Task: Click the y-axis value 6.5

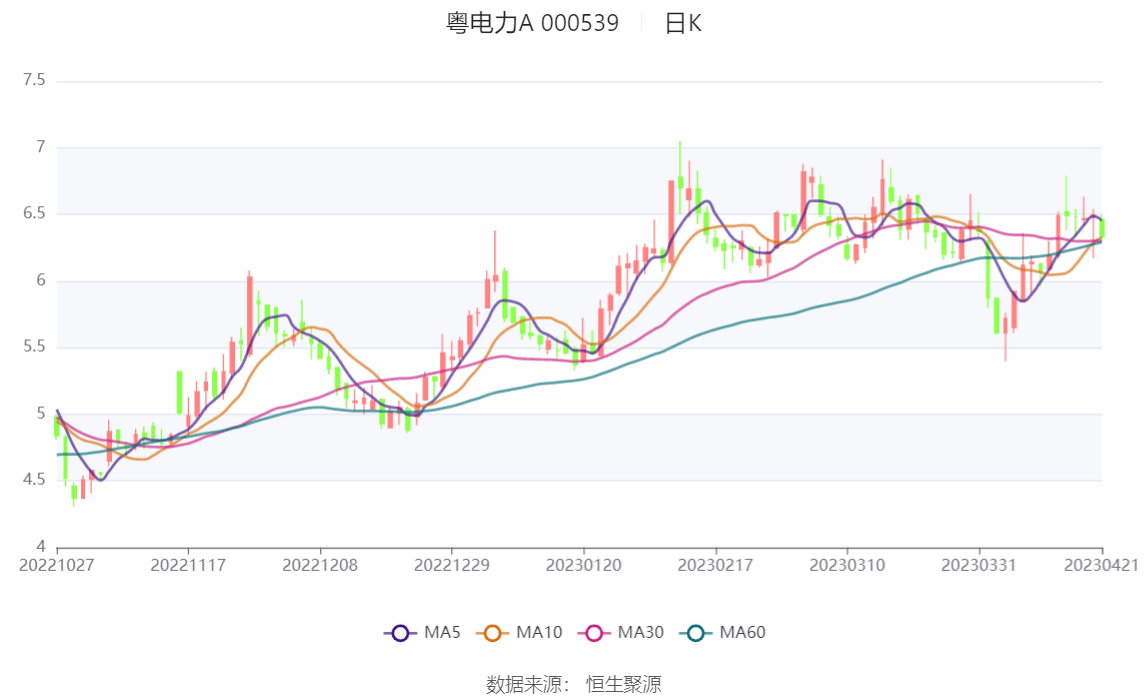Action: 34,213
